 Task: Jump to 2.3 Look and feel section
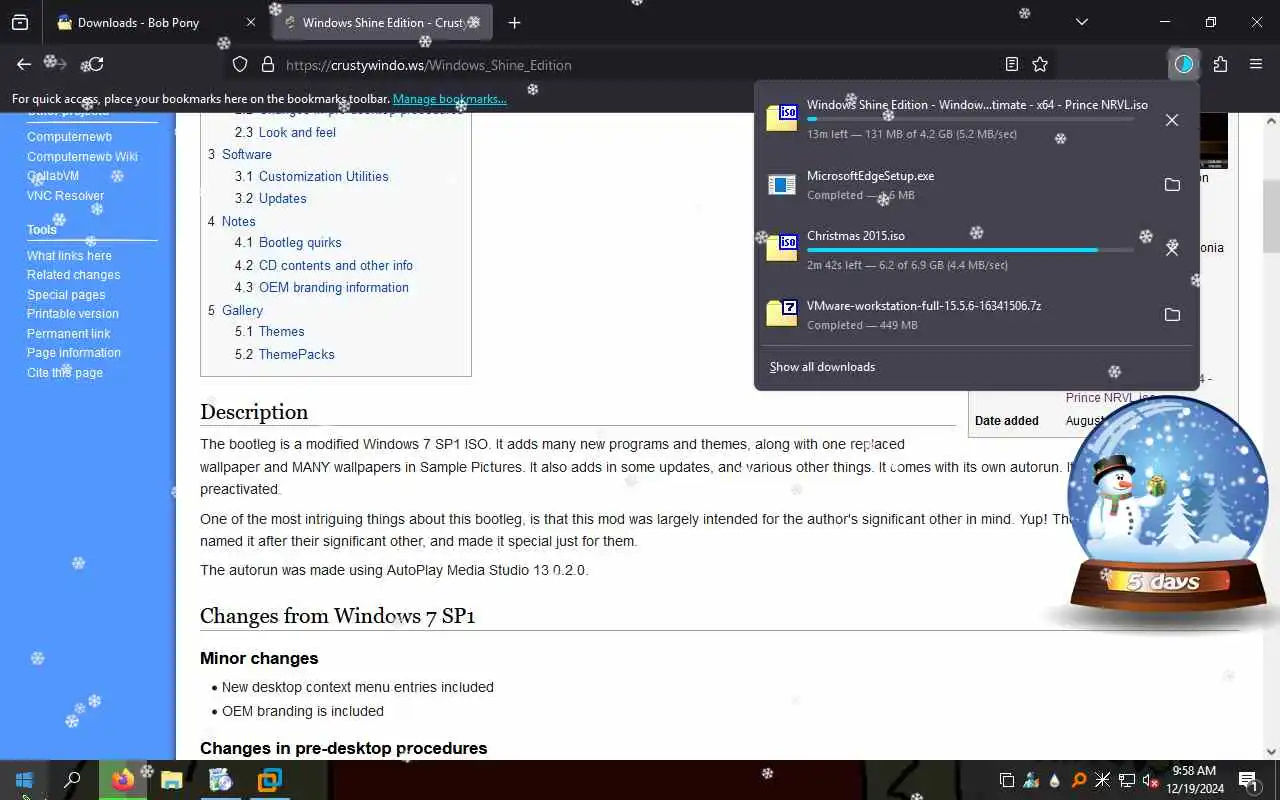pyautogui.click(x=285, y=132)
